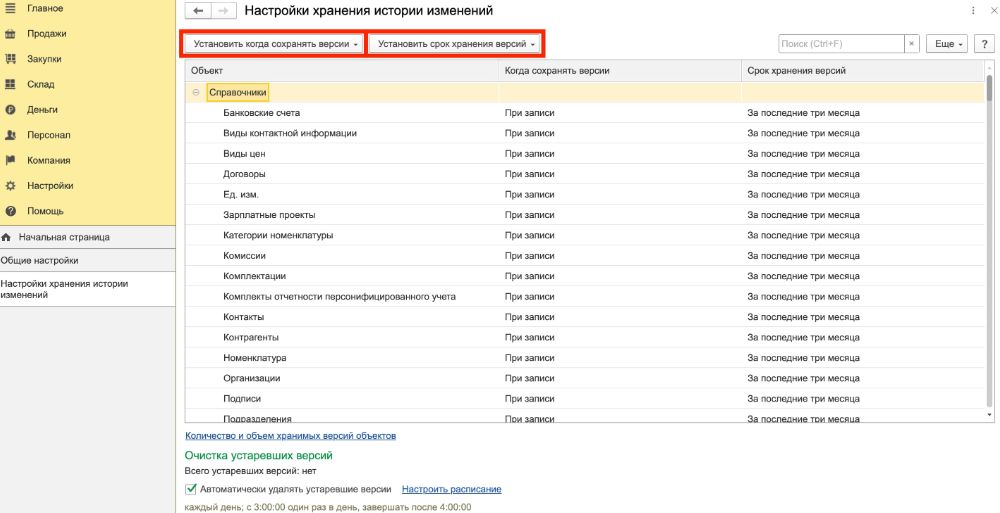
Task: Click the Помощь question mark icon
Action: coord(10,211)
